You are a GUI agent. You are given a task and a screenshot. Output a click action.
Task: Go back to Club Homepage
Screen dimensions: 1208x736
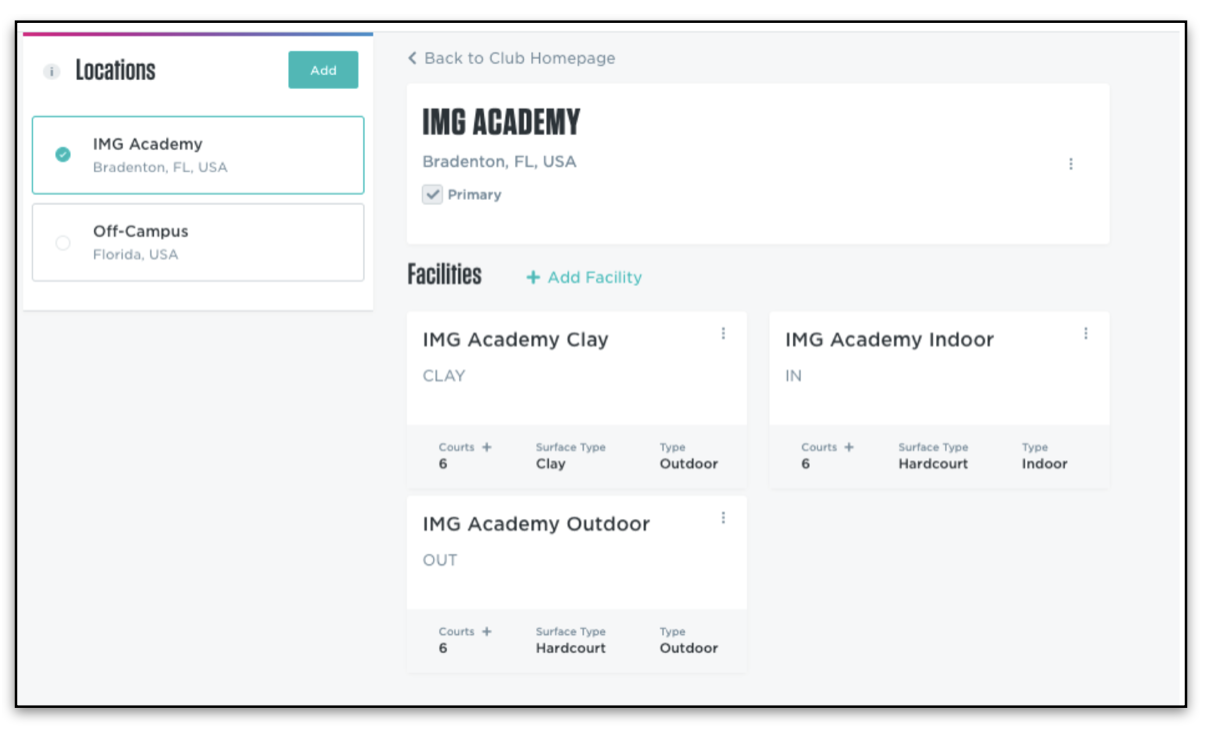519,58
